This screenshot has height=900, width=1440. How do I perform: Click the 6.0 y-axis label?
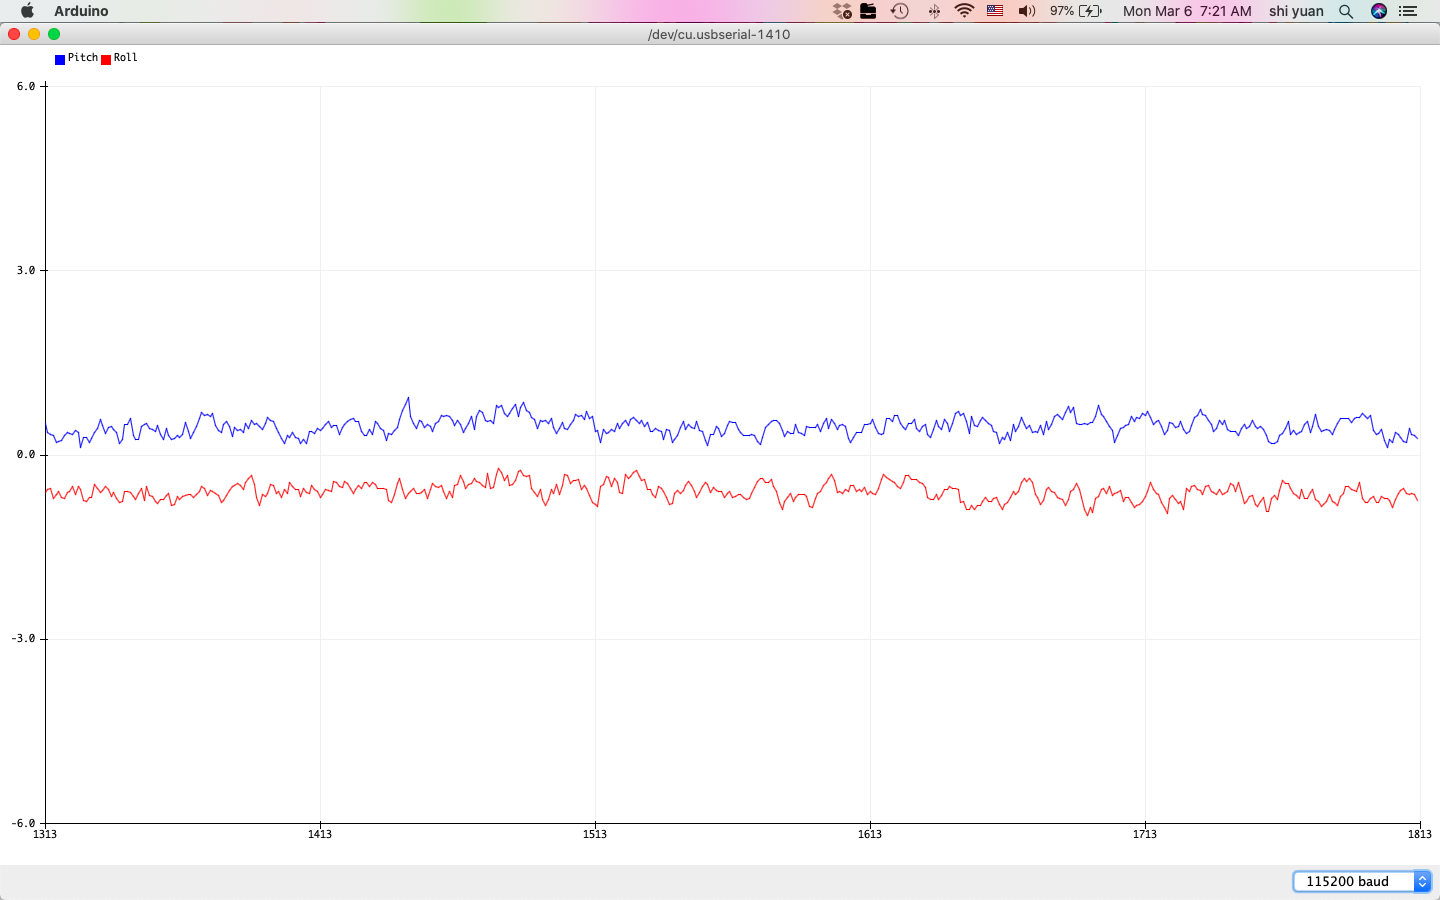pos(26,86)
